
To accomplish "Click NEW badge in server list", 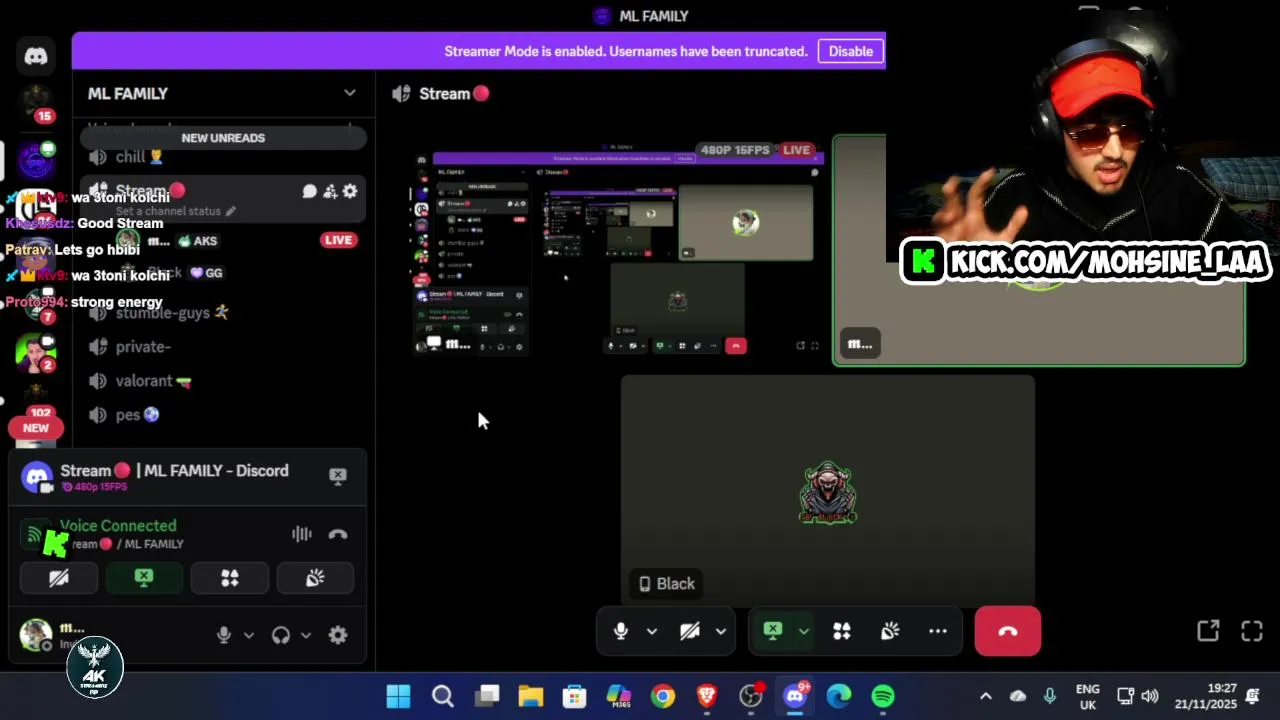I will click(36, 428).
